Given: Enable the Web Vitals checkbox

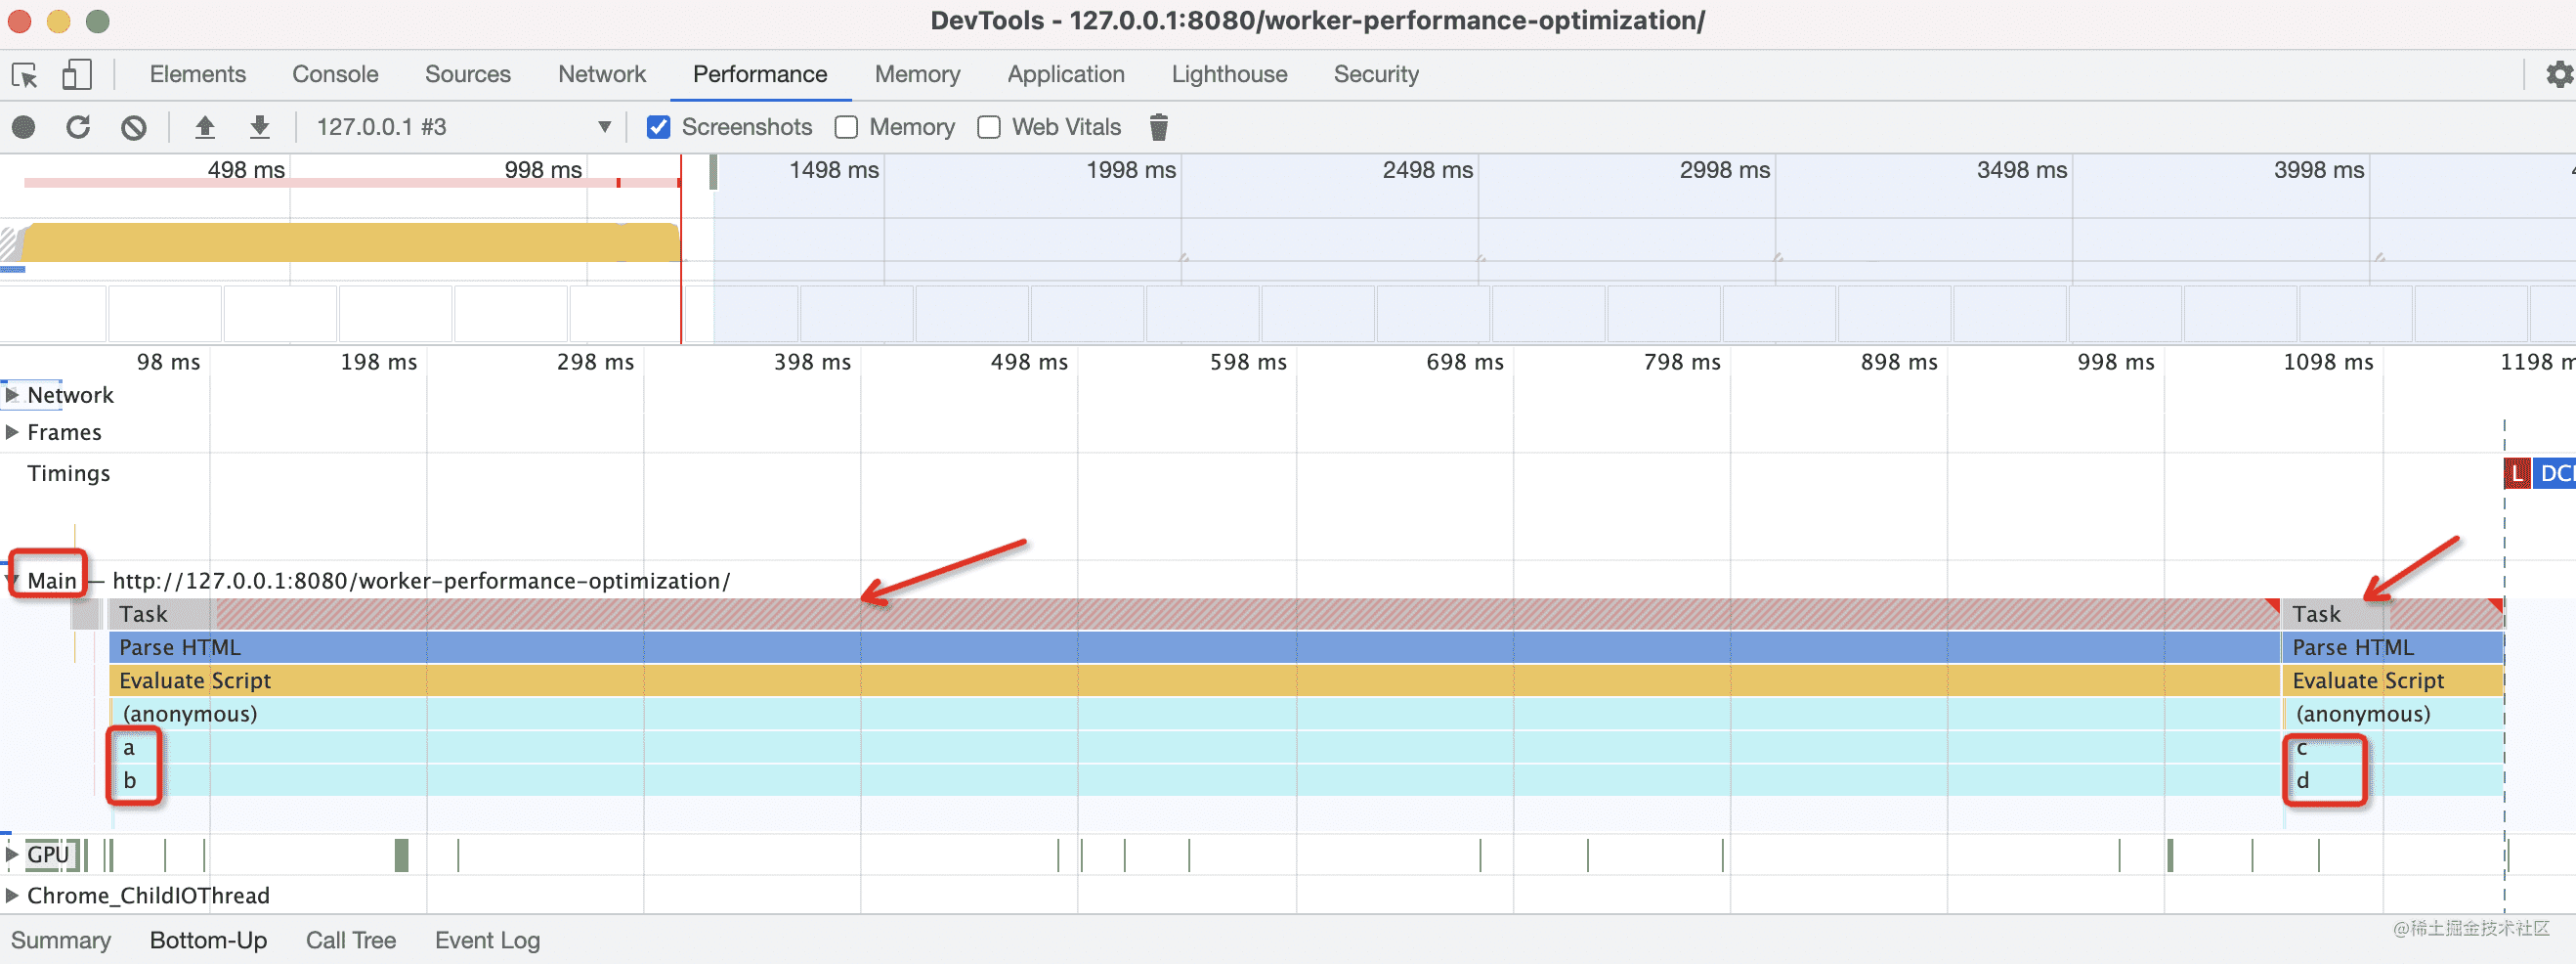Looking at the screenshot, I should point(988,127).
